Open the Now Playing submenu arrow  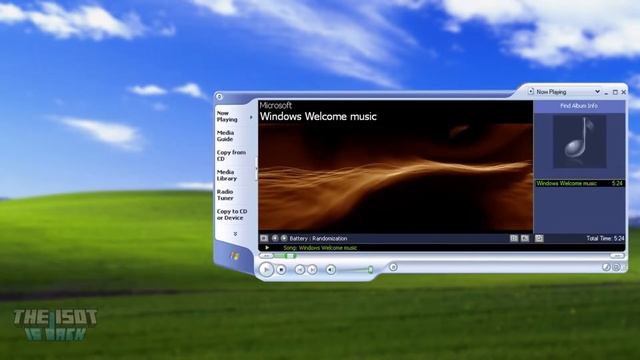coord(251,117)
